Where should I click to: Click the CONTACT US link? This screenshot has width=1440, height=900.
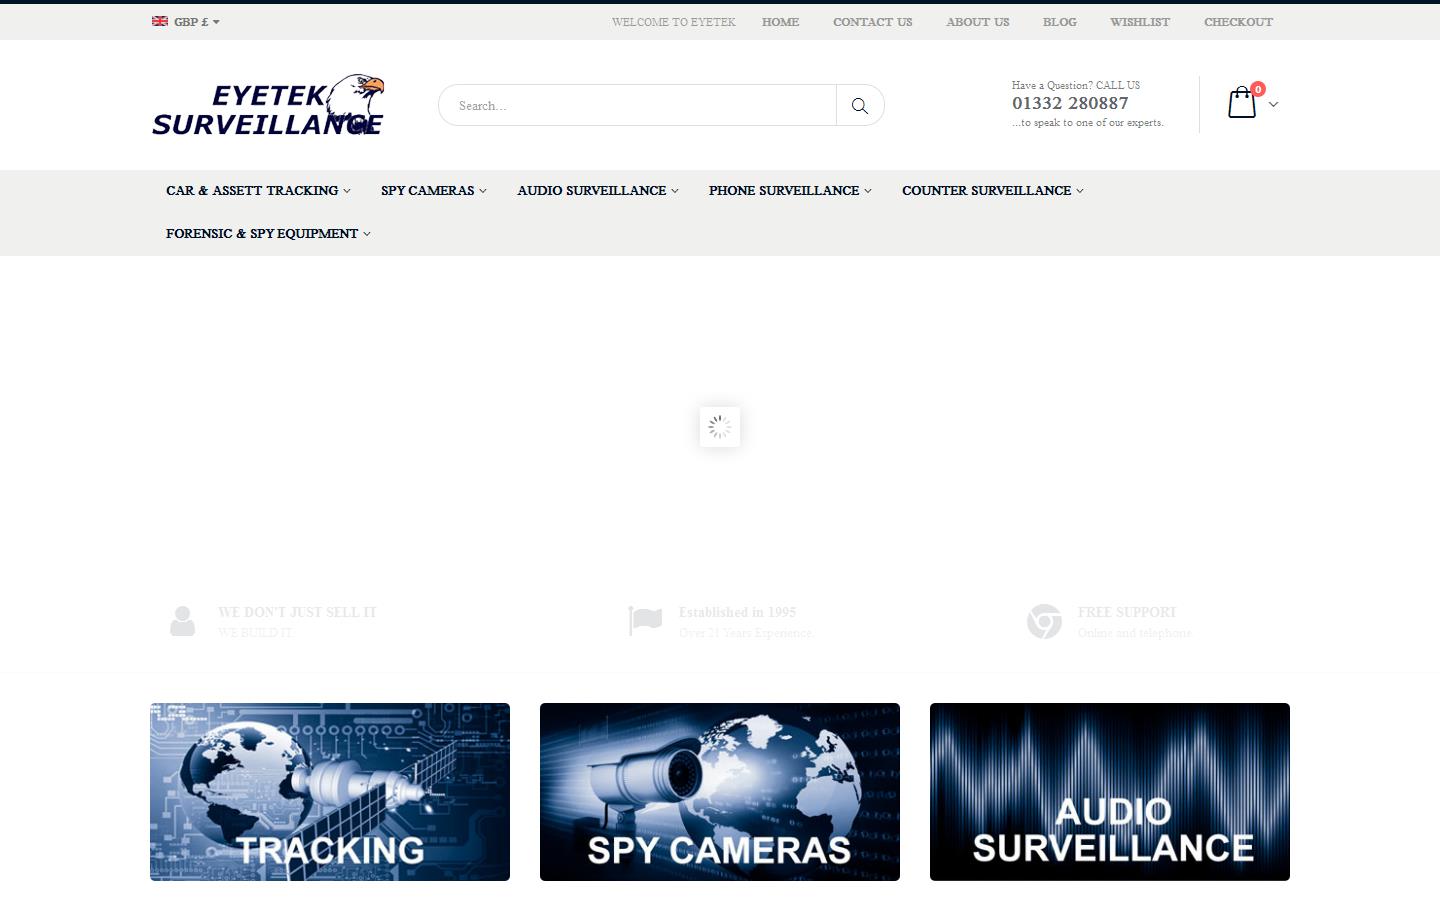tap(871, 21)
